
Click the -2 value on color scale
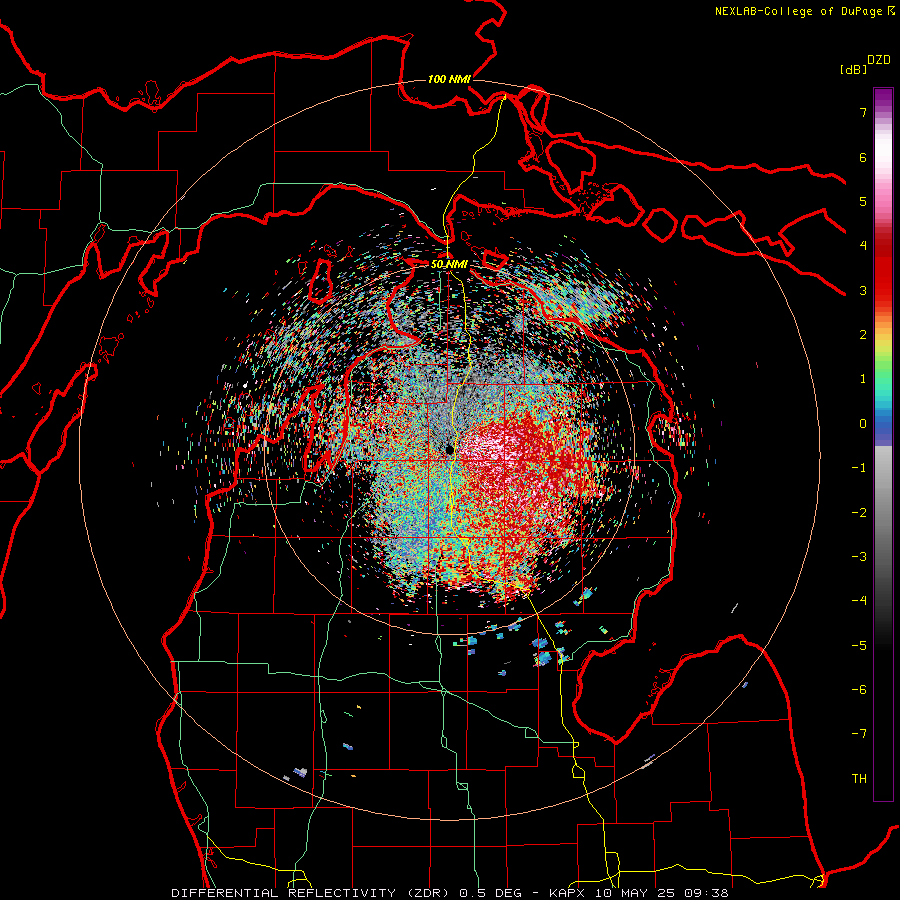point(859,513)
